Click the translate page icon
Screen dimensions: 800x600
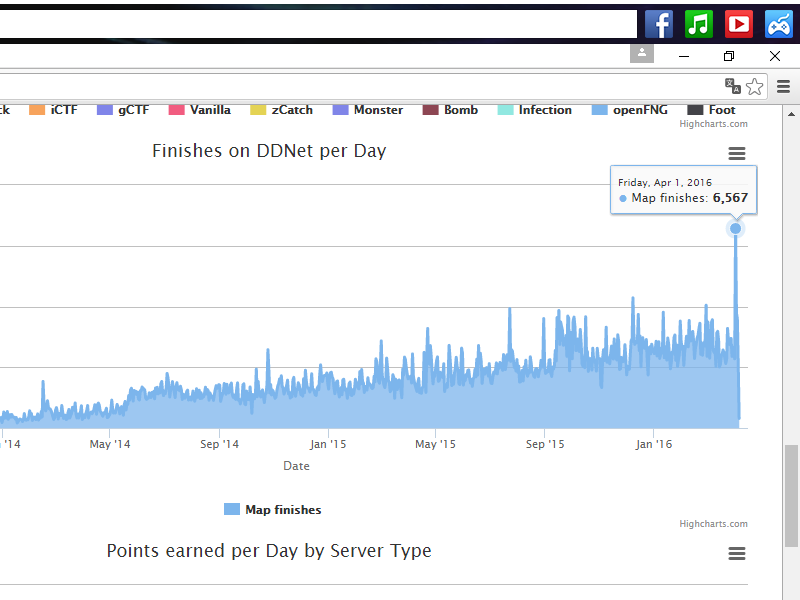732,86
